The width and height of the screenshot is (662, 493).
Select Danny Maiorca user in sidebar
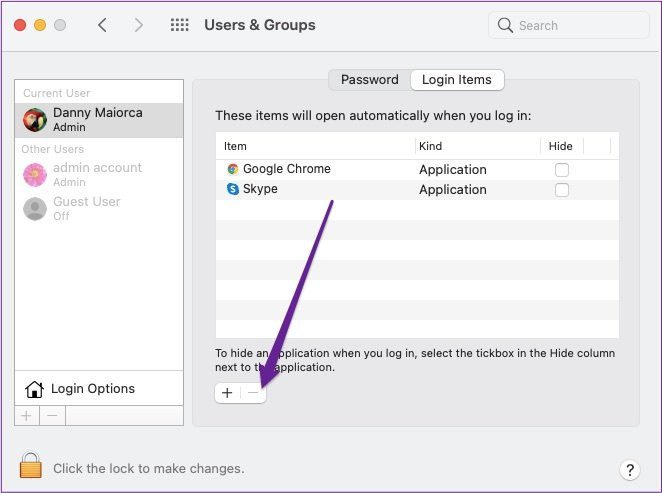coord(99,120)
